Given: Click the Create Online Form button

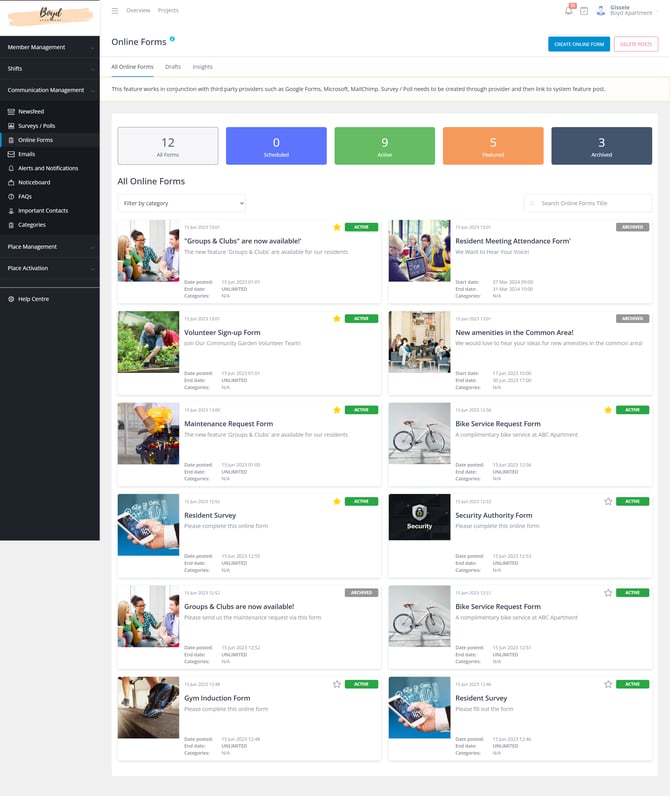Looking at the screenshot, I should tap(579, 44).
